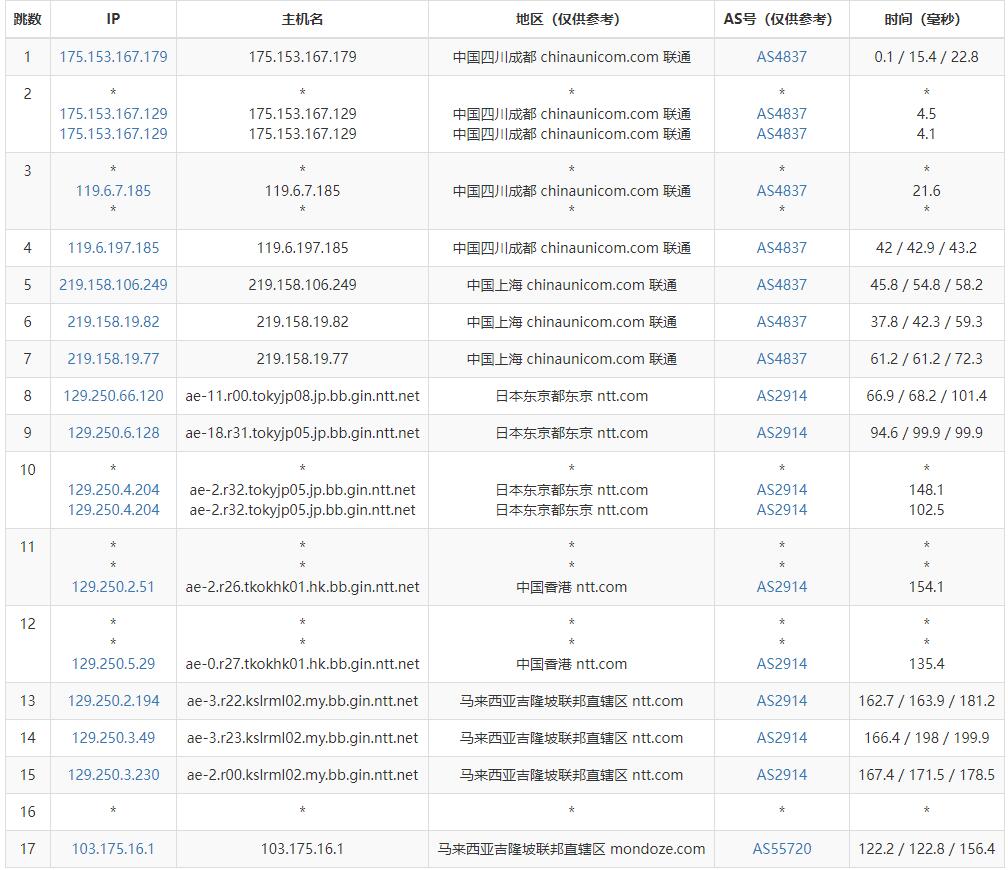Select hostname ae-3.r22.kslrml02.my.bb.gin.ntt.net
Viewport: 1008px width, 870px height.
pyautogui.click(x=302, y=701)
